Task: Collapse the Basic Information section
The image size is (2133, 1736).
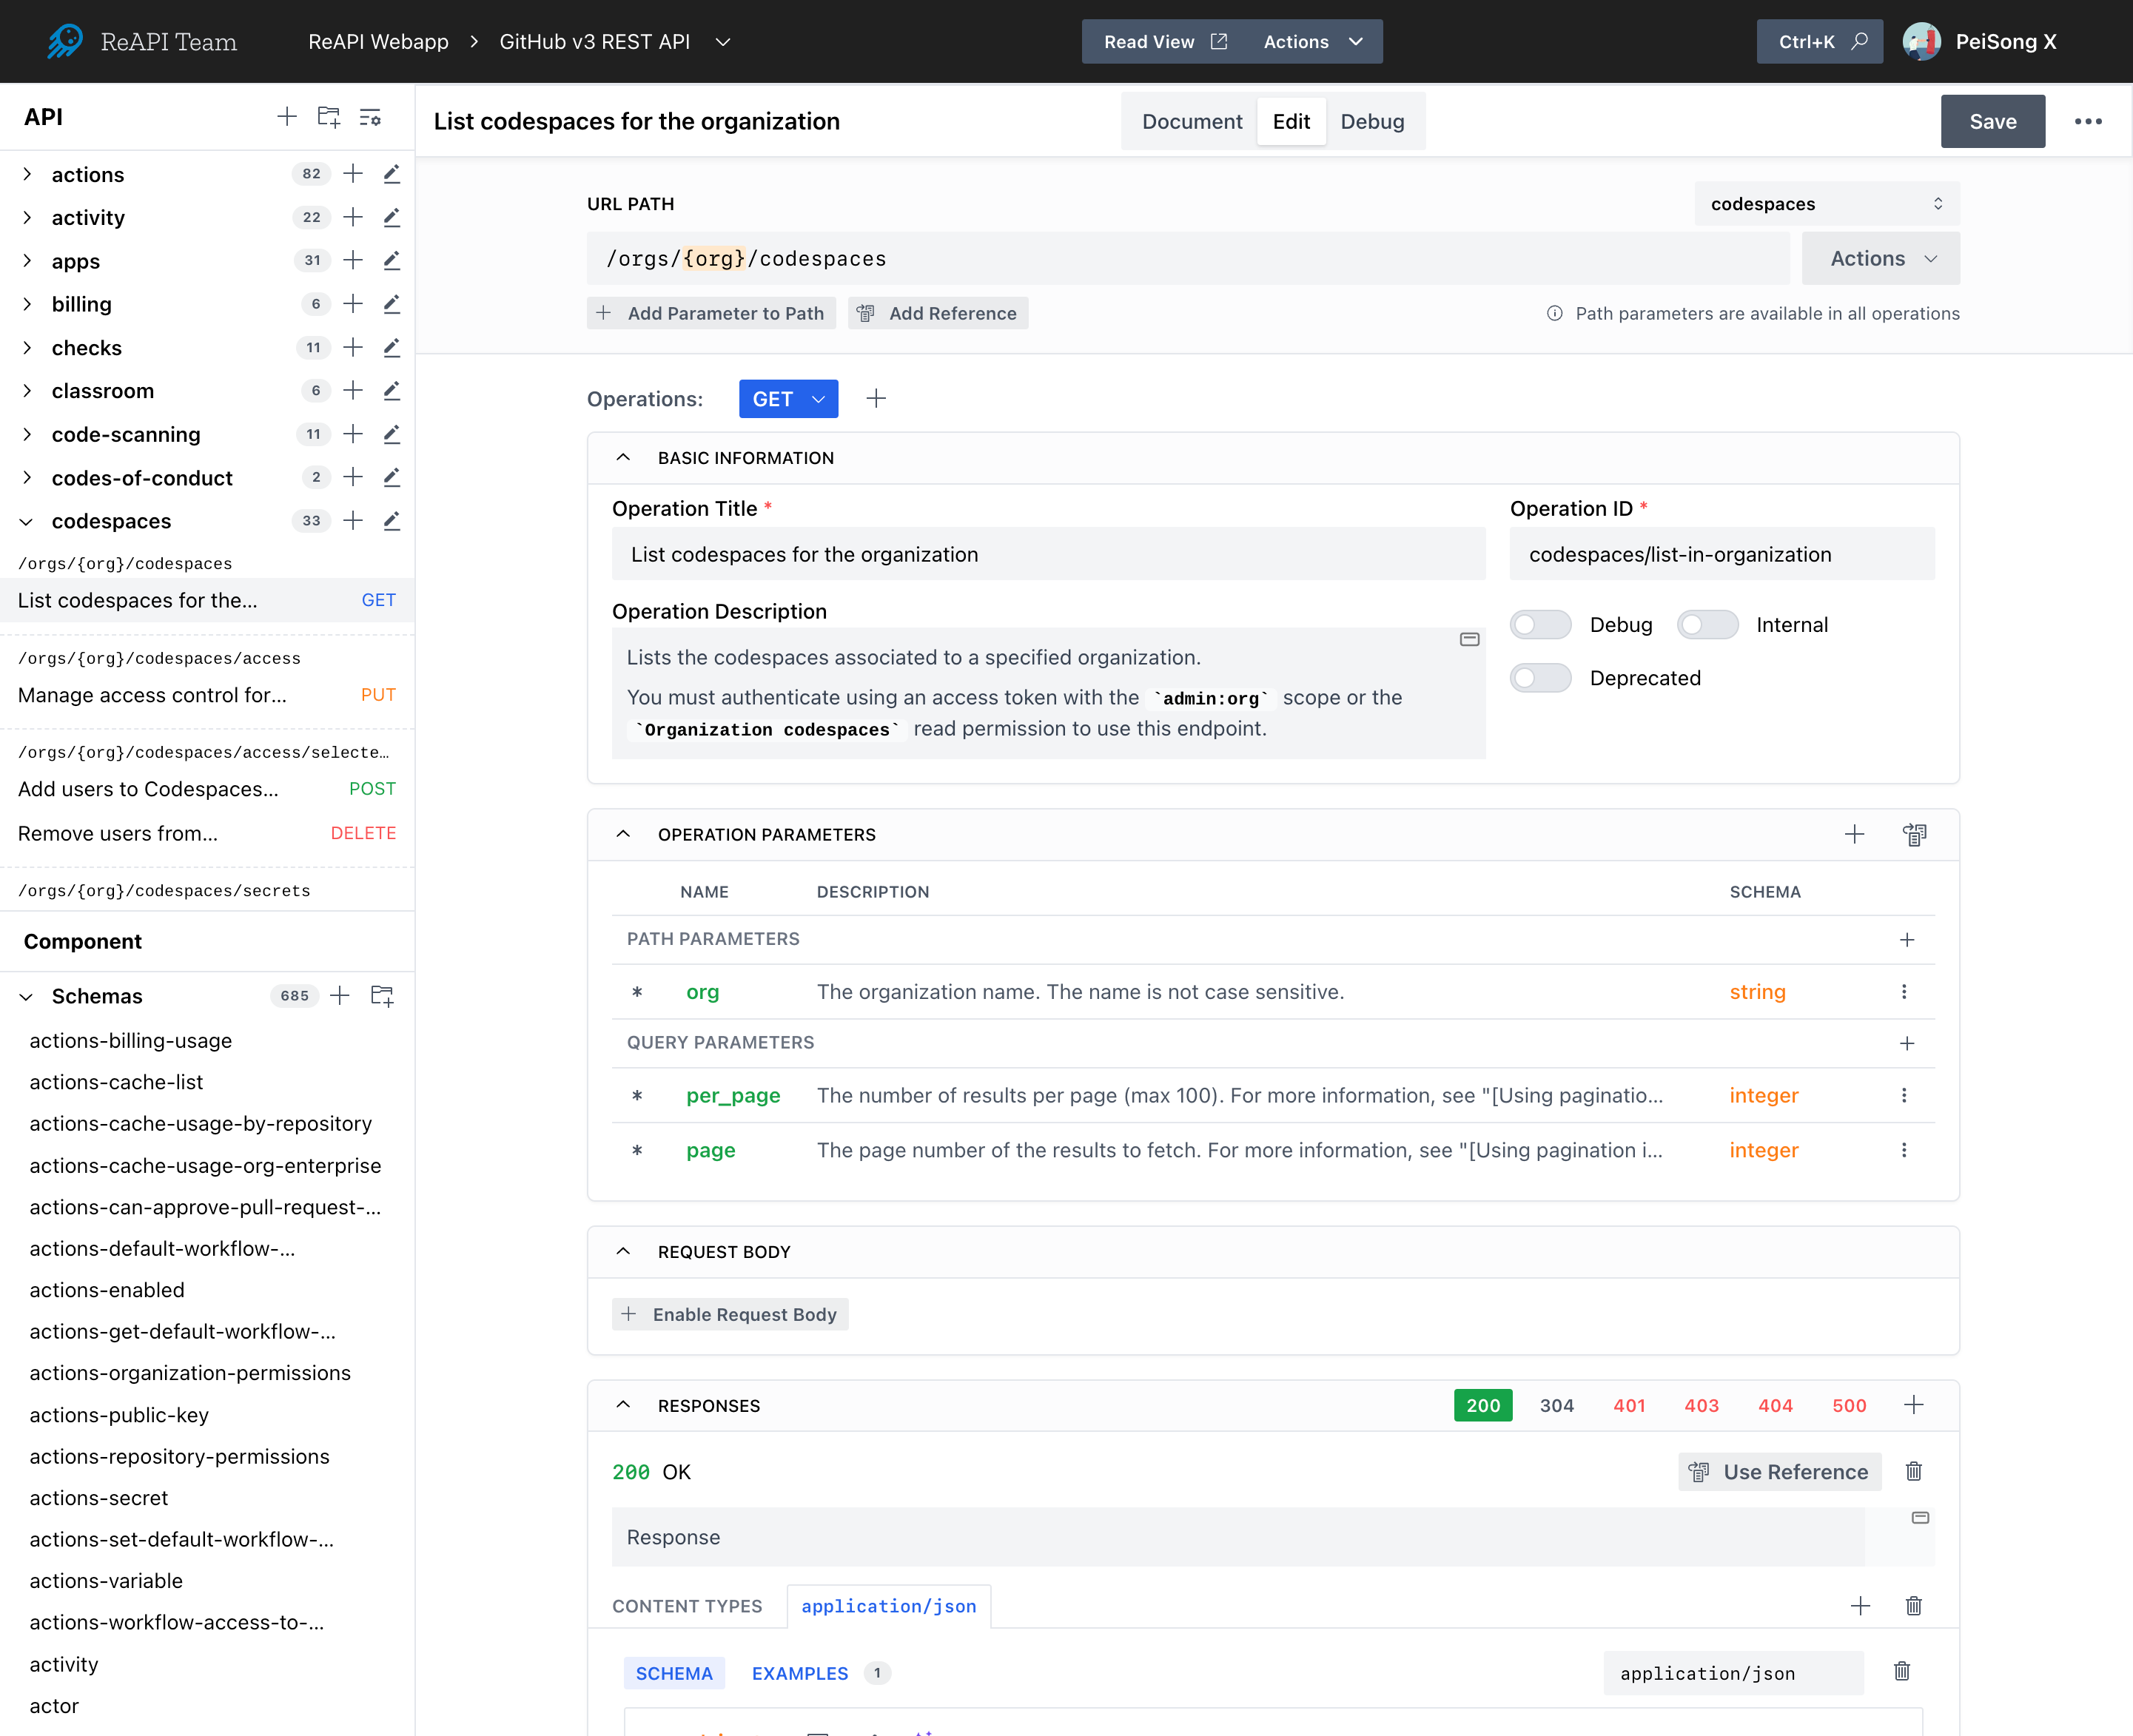Action: pos(623,458)
